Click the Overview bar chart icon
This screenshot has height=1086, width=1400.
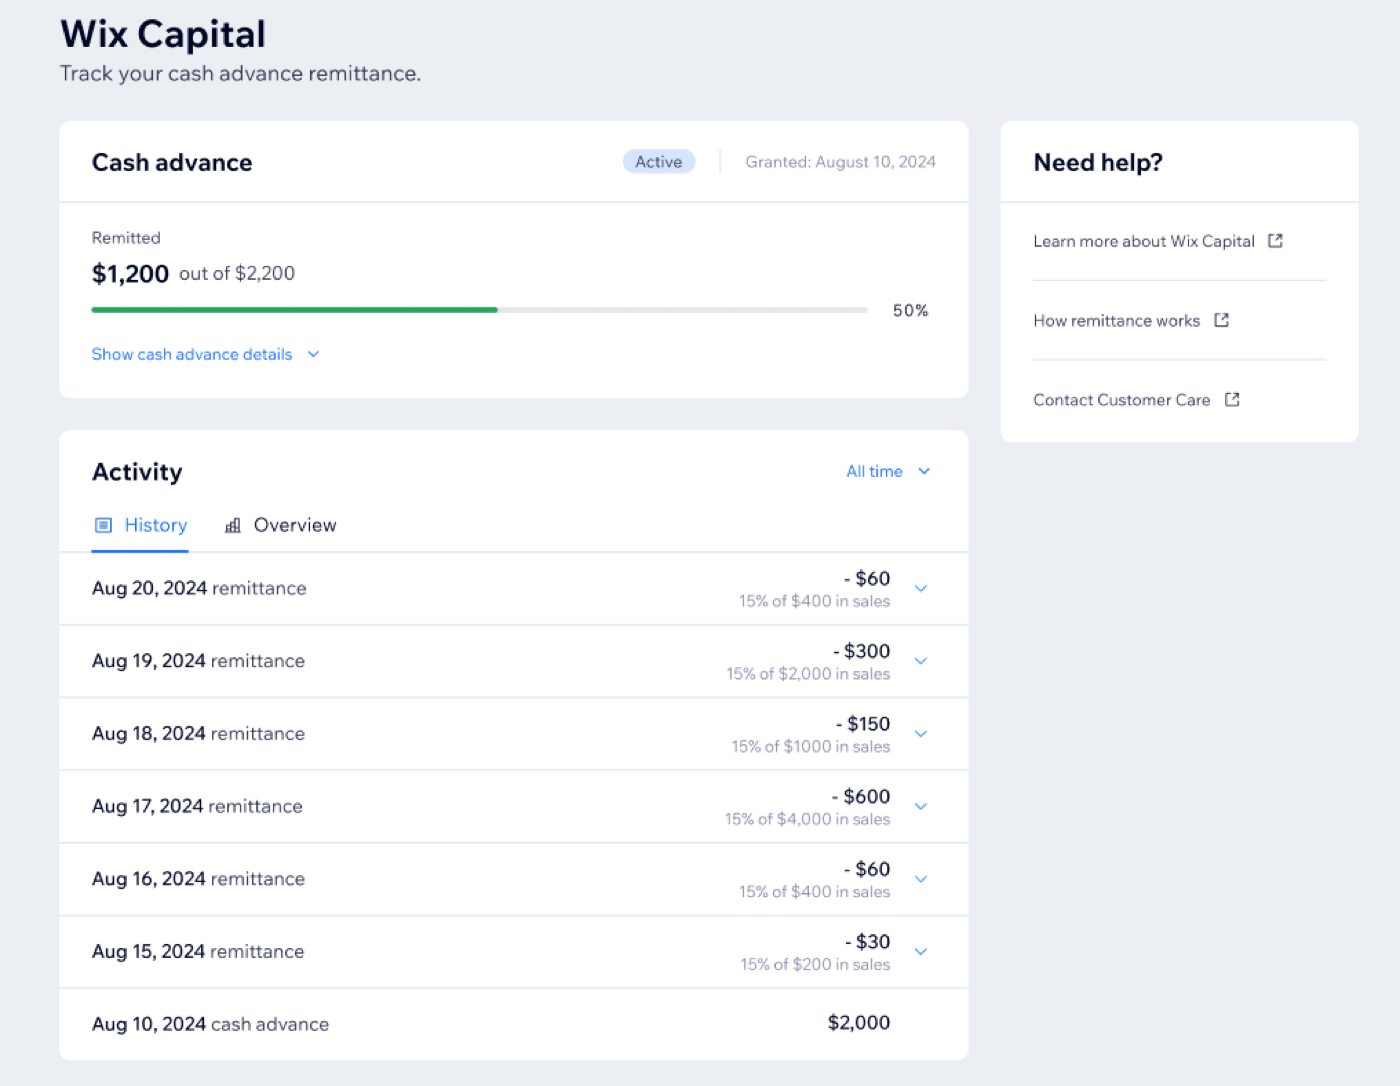pyautogui.click(x=233, y=525)
